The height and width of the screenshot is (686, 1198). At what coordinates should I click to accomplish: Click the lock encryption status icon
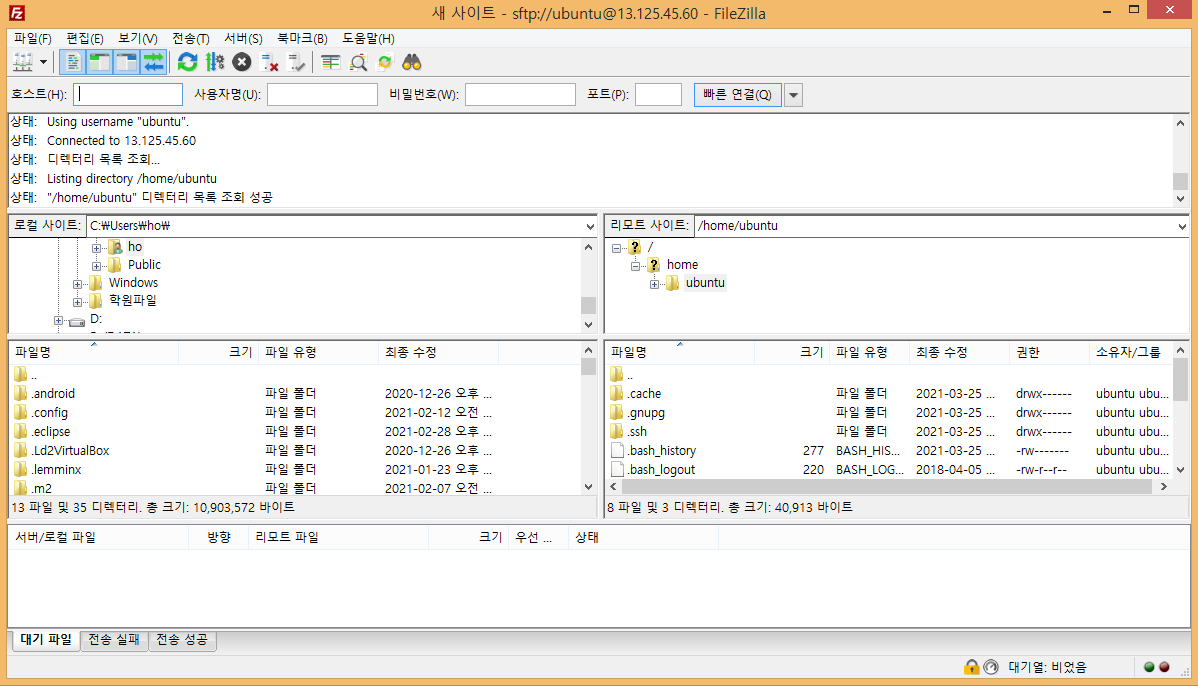(x=971, y=667)
